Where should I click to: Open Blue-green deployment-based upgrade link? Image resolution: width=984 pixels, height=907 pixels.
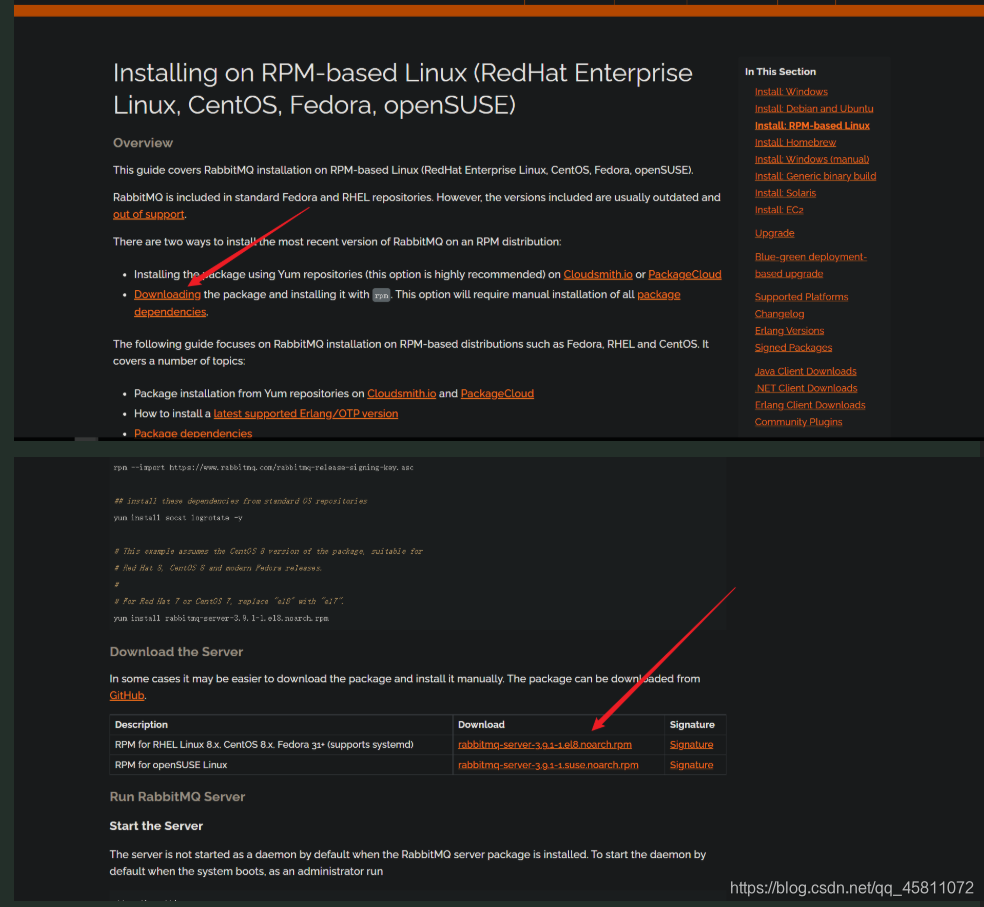(810, 266)
